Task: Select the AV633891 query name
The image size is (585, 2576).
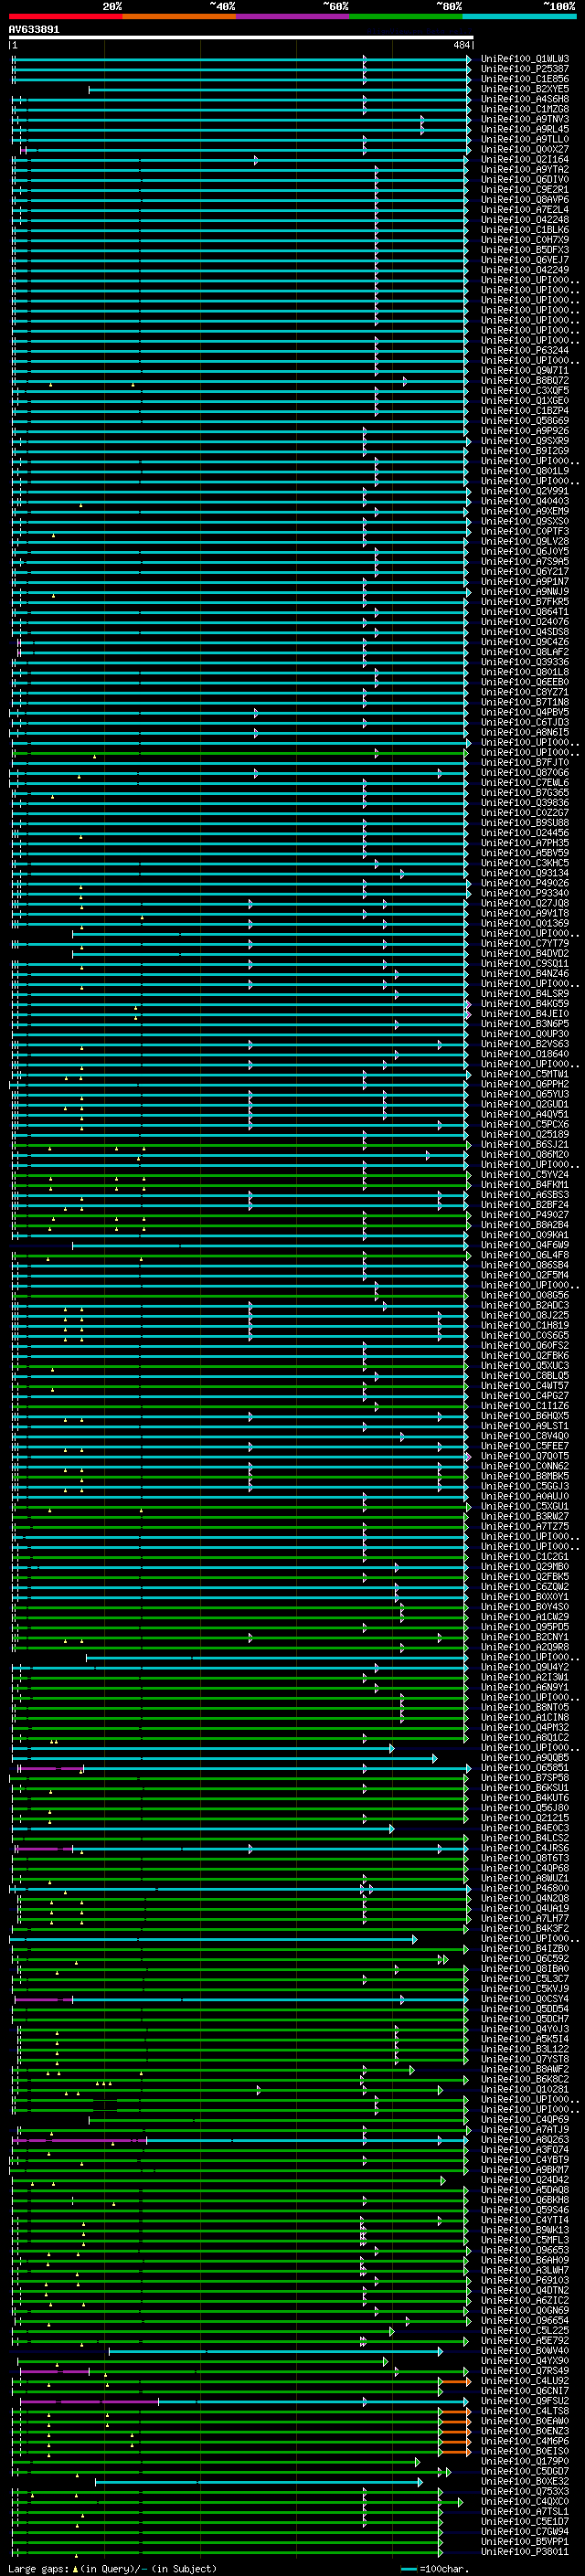Action: (x=34, y=30)
